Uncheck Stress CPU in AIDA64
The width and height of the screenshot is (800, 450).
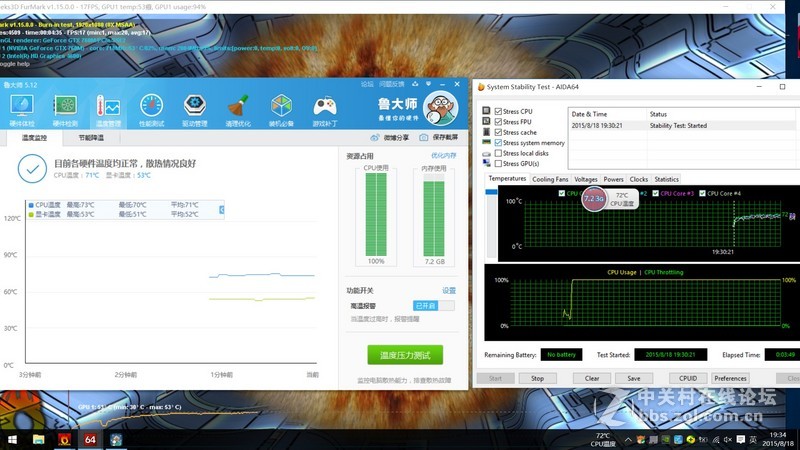click(498, 111)
